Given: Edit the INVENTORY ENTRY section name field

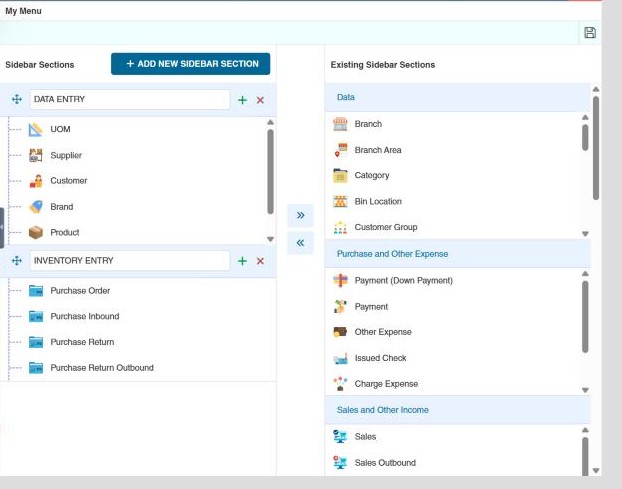Looking at the screenshot, I should [x=130, y=261].
